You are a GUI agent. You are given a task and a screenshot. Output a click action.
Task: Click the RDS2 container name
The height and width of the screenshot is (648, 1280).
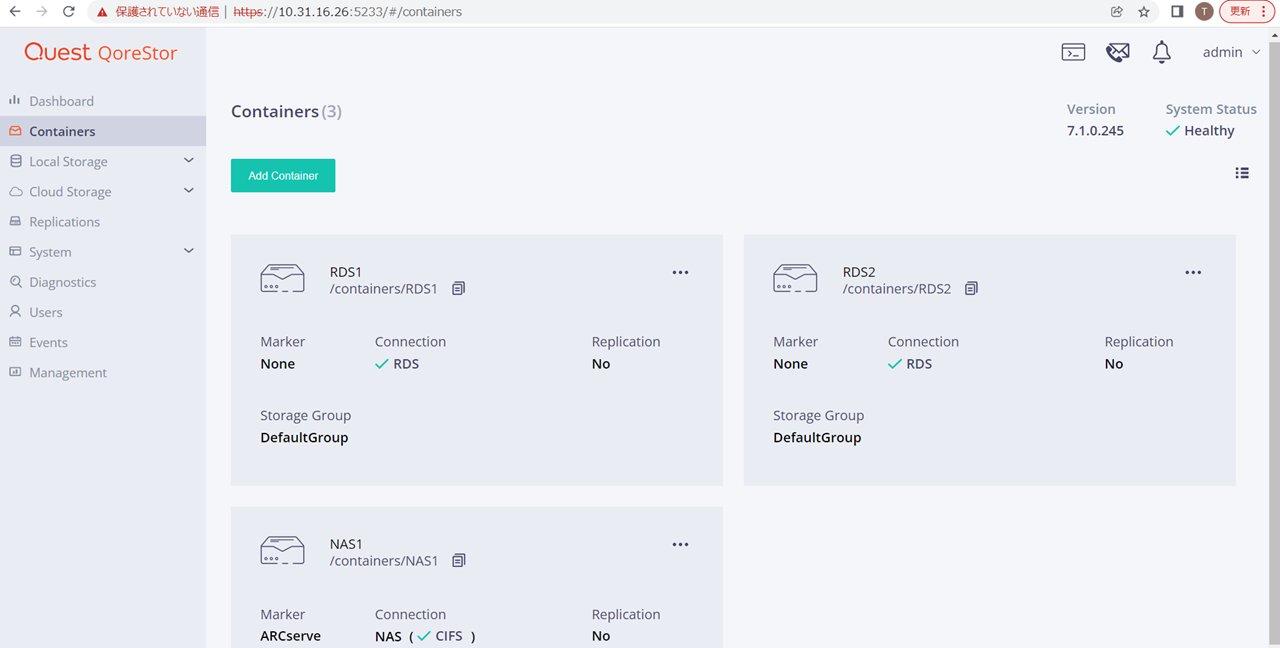859,272
